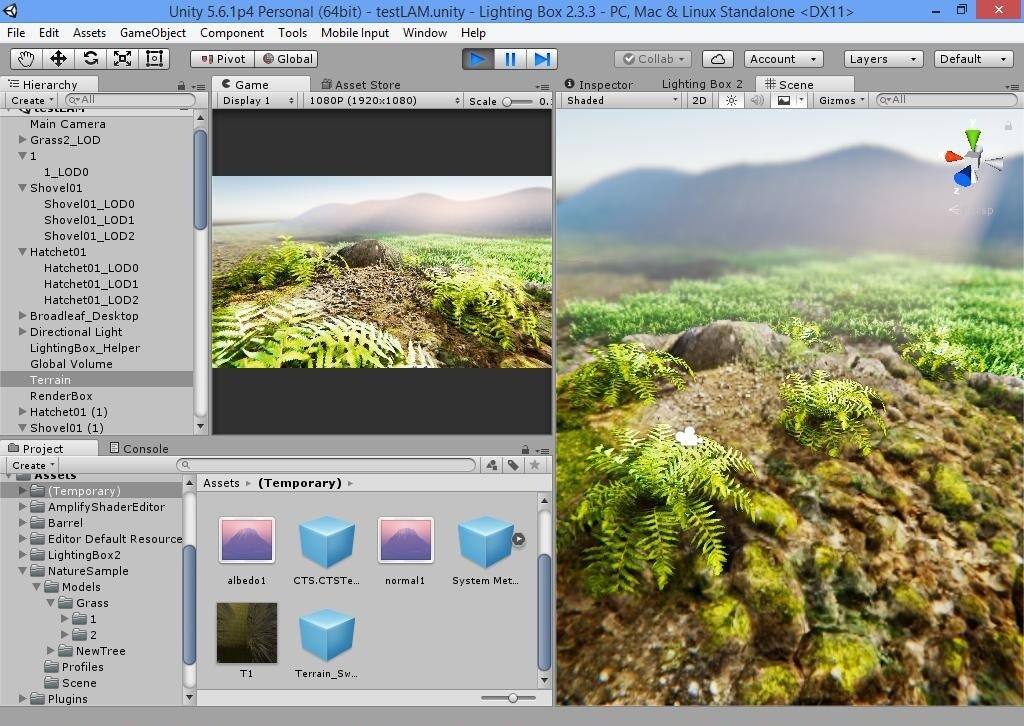Lock the Hierarchy panel
This screenshot has height=726, width=1024.
coord(181,86)
